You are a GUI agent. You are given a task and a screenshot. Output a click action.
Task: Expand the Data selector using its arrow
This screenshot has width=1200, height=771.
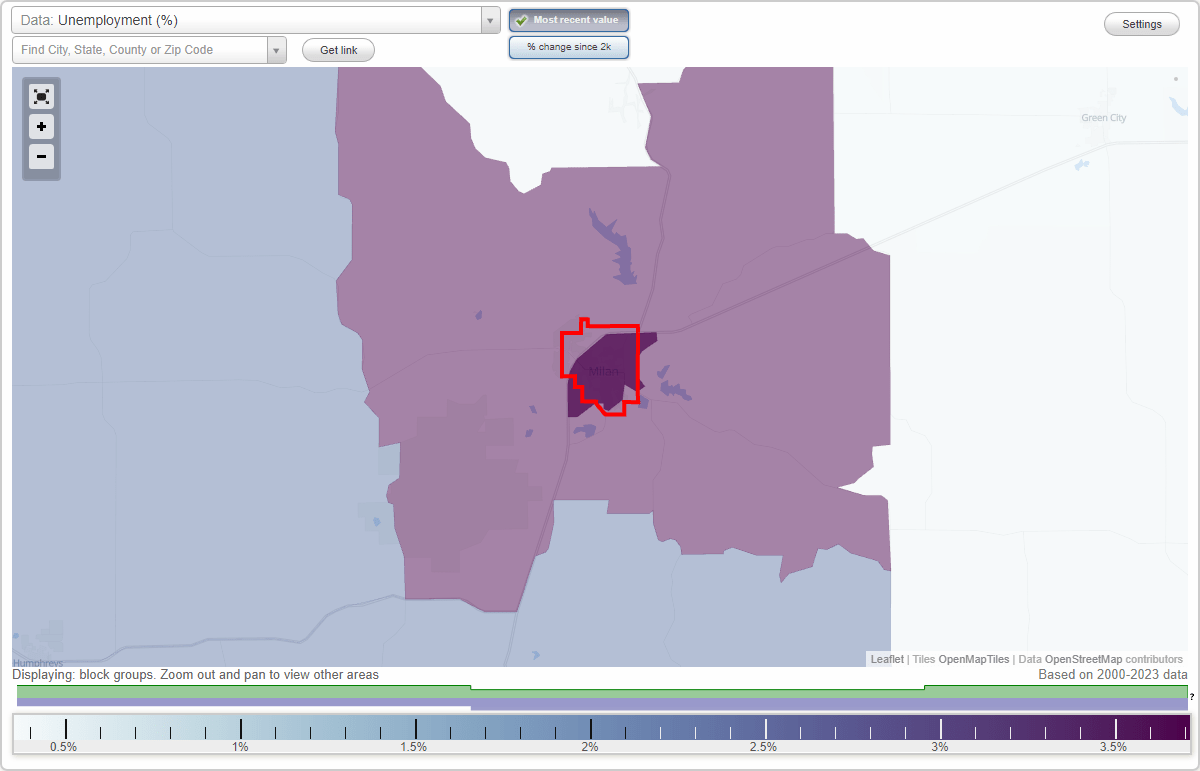point(489,20)
